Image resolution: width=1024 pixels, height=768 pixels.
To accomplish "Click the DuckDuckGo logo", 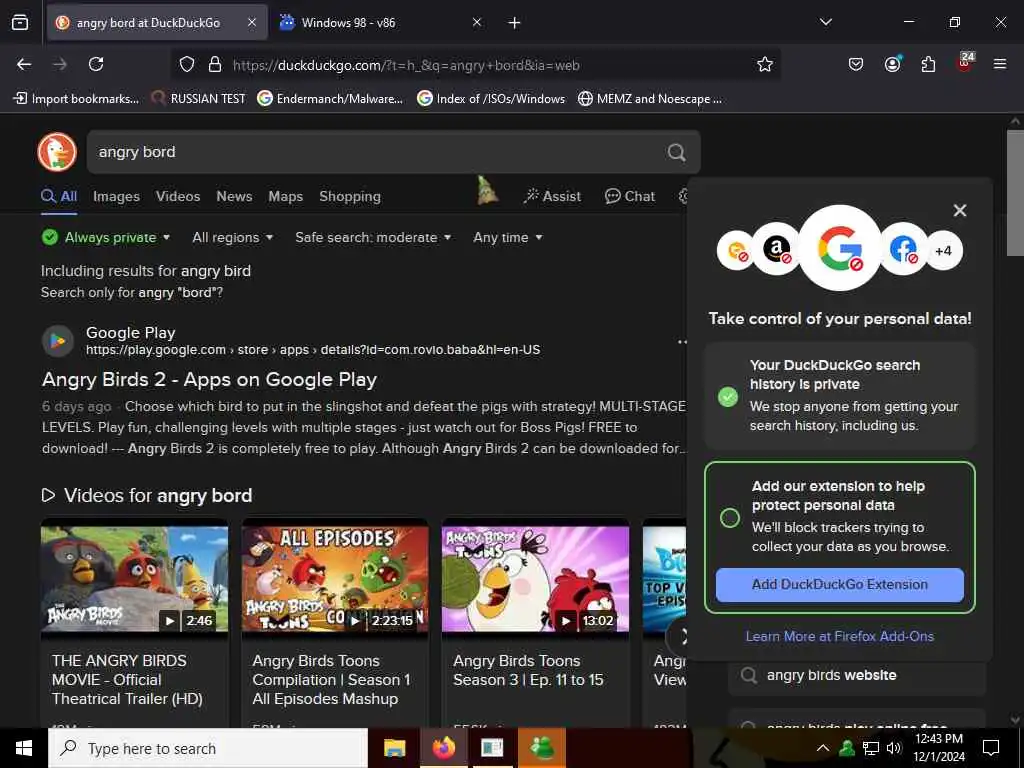I will [57, 152].
